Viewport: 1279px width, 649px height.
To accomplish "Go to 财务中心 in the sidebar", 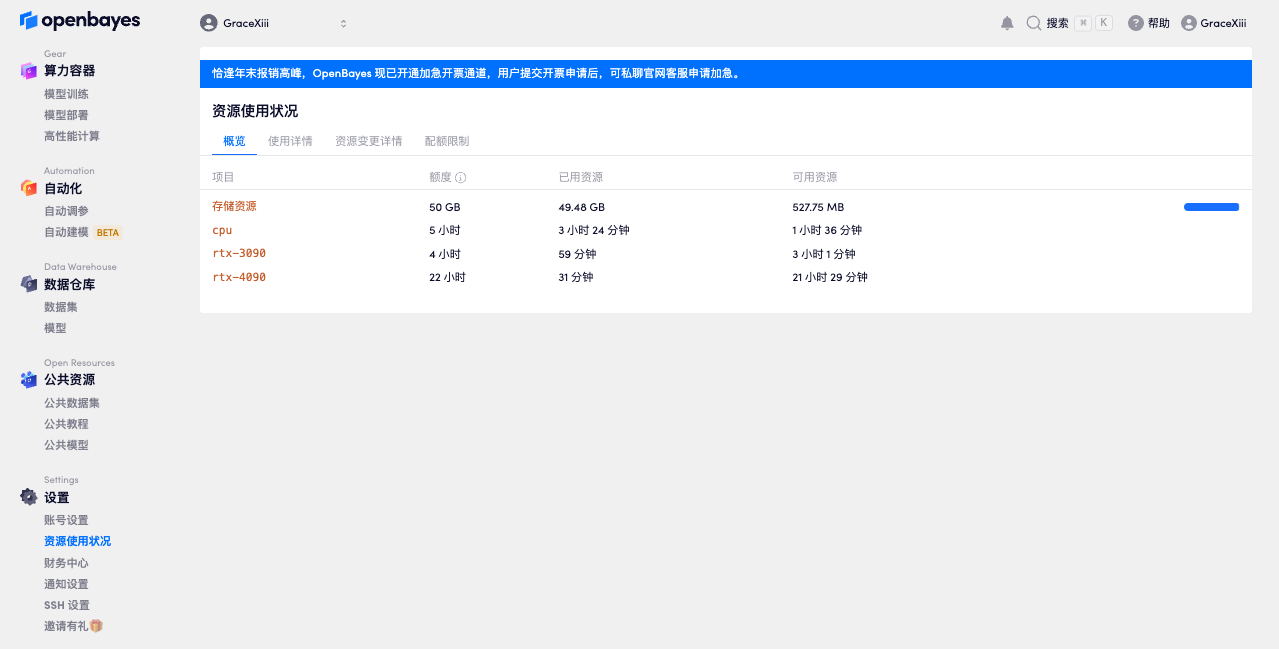I will tap(66, 563).
